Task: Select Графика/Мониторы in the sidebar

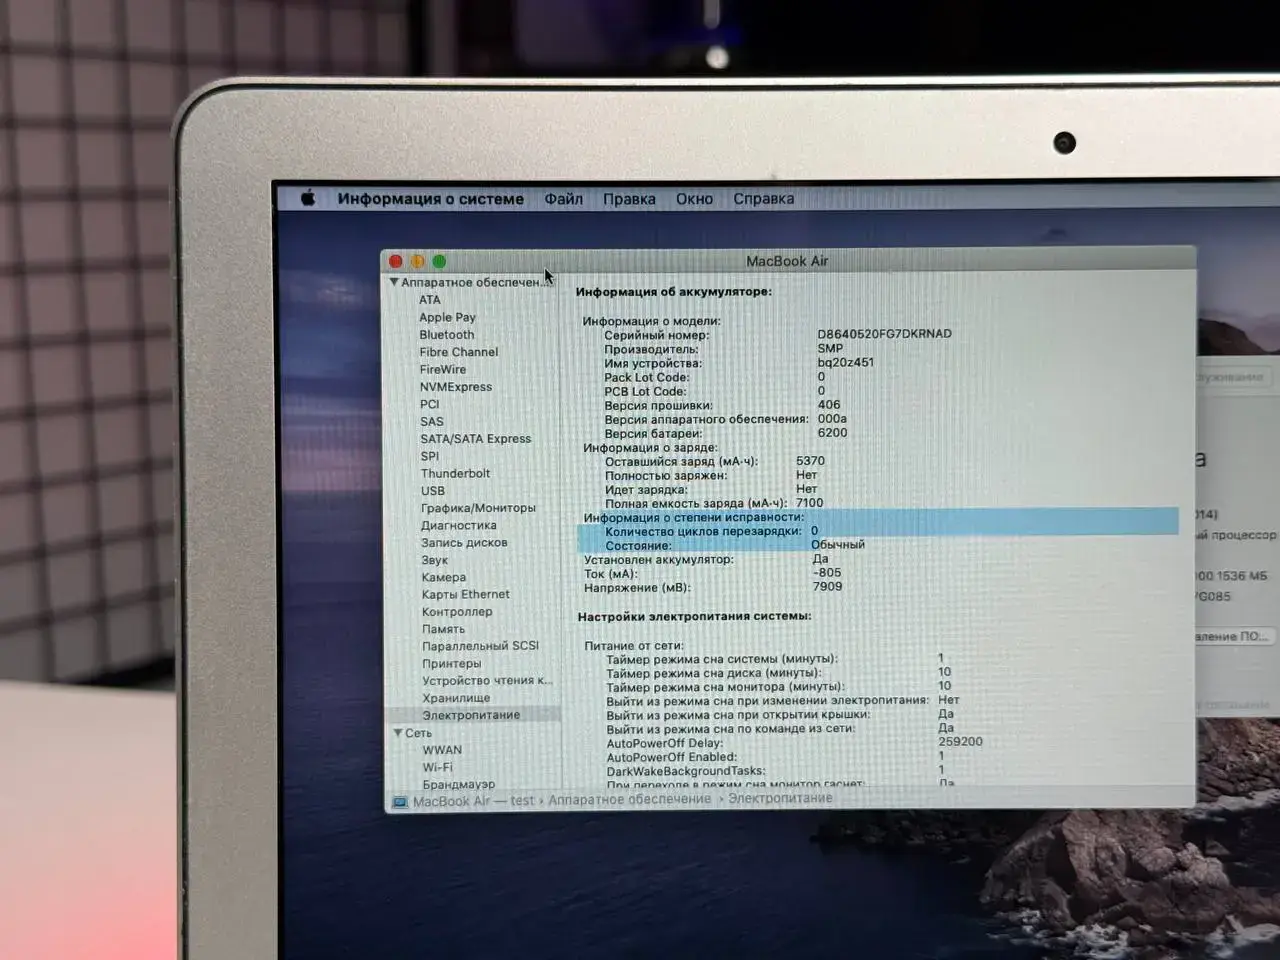Action: pos(478,508)
